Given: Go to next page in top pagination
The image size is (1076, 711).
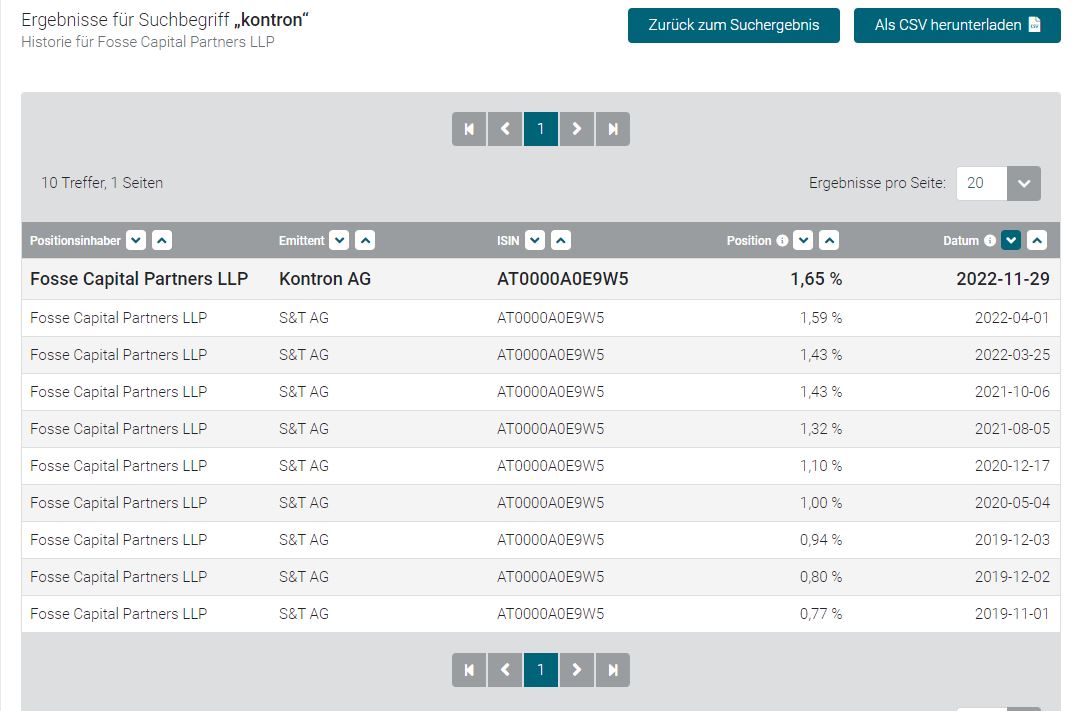Looking at the screenshot, I should [576, 129].
